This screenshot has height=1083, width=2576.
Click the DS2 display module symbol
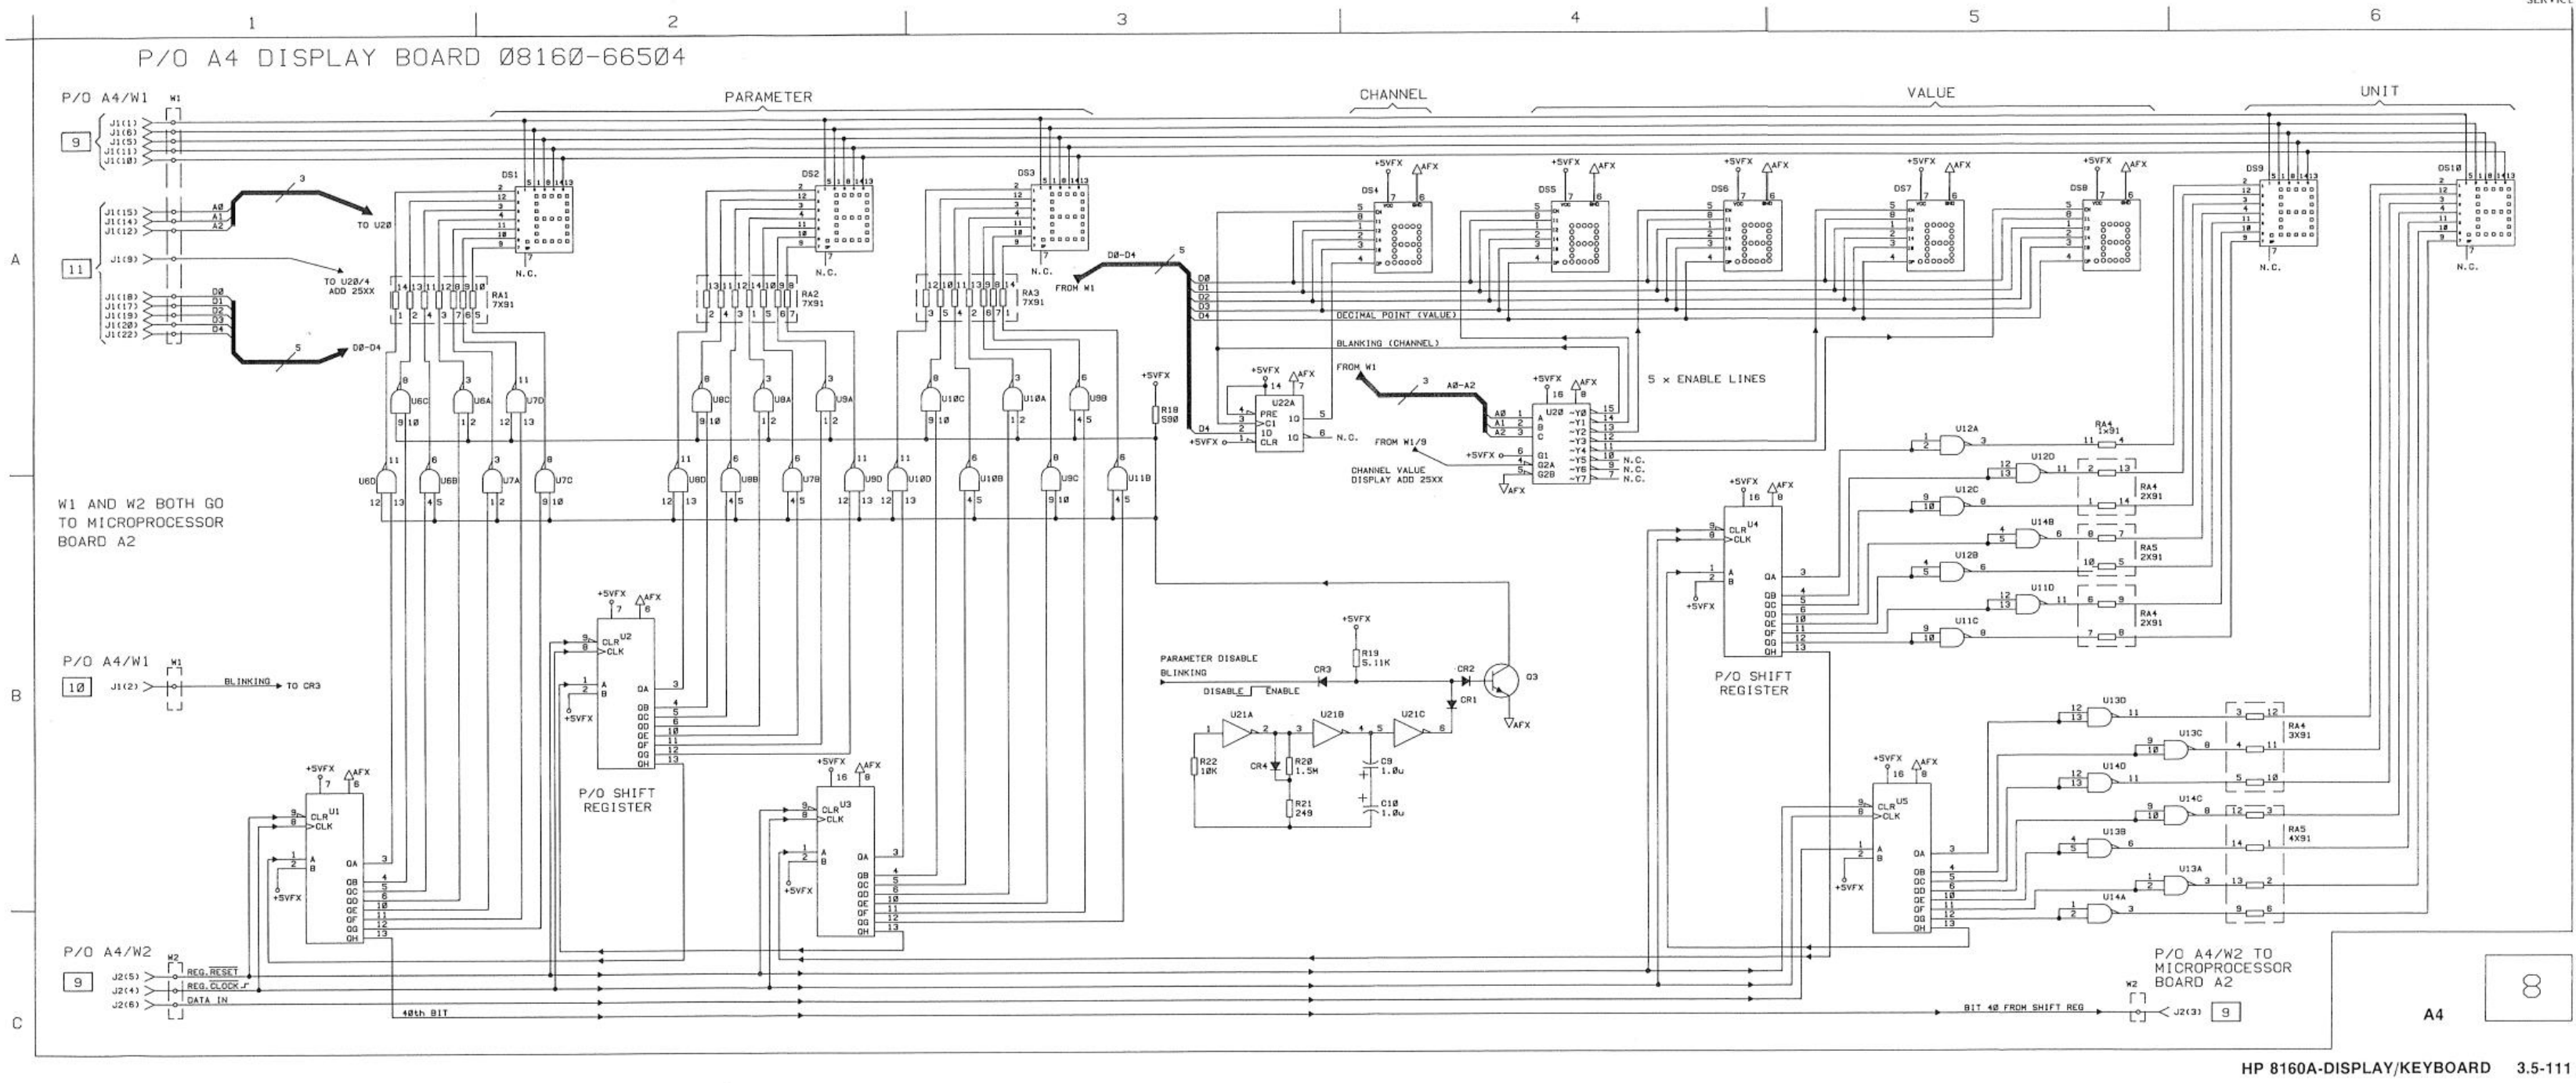[843, 217]
